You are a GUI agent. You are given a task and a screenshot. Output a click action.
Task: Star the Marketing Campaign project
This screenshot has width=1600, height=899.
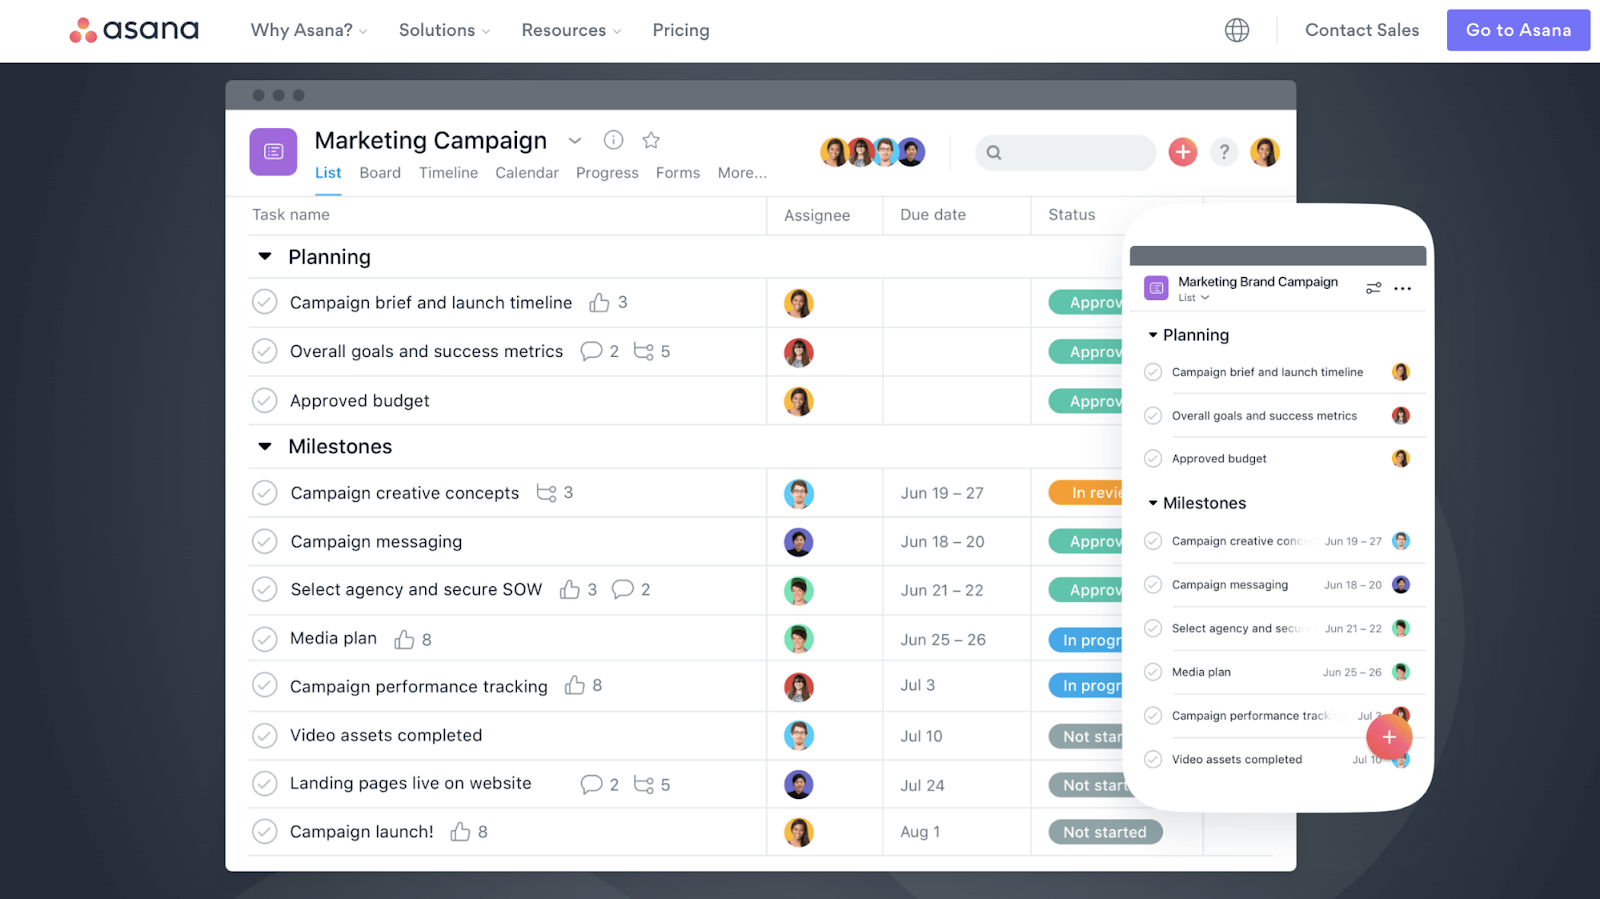(651, 140)
